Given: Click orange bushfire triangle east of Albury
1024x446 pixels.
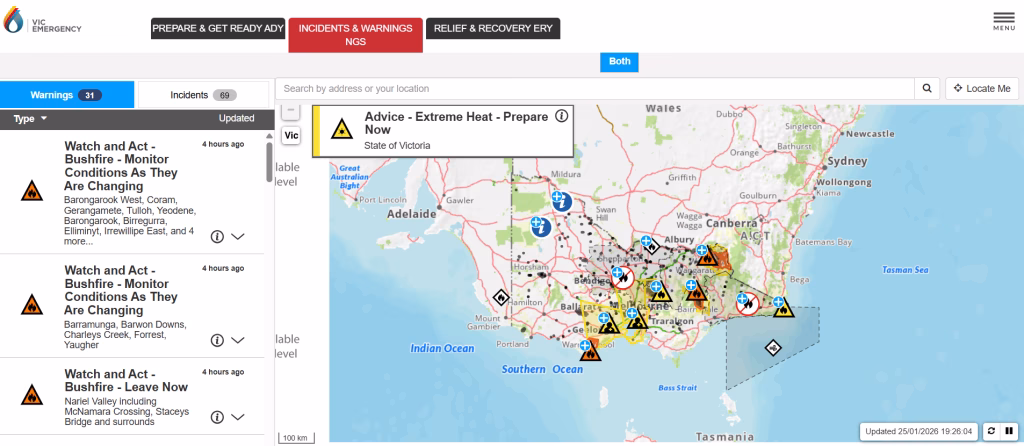Looking at the screenshot, I should (x=707, y=256).
